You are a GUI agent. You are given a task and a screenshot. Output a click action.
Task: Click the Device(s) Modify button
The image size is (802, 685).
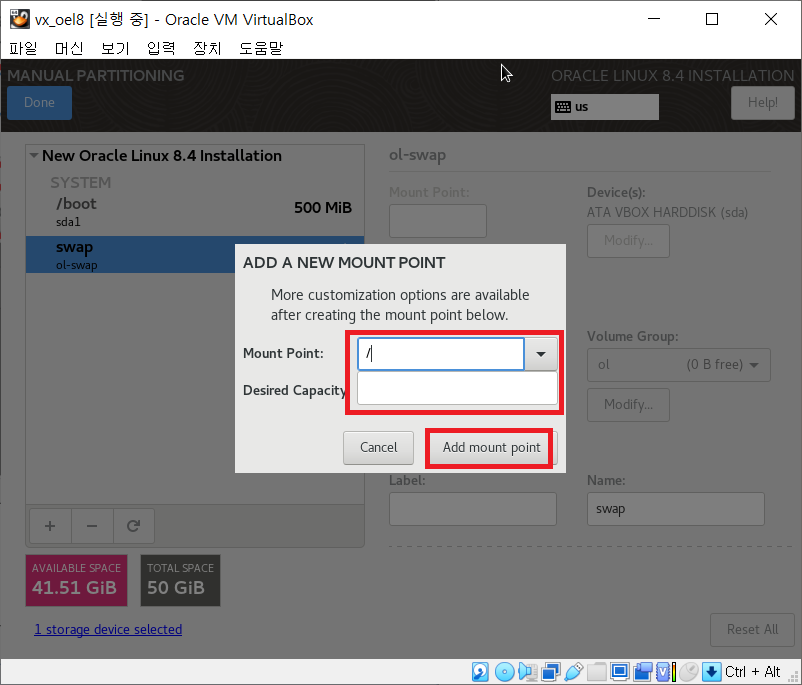click(x=628, y=240)
